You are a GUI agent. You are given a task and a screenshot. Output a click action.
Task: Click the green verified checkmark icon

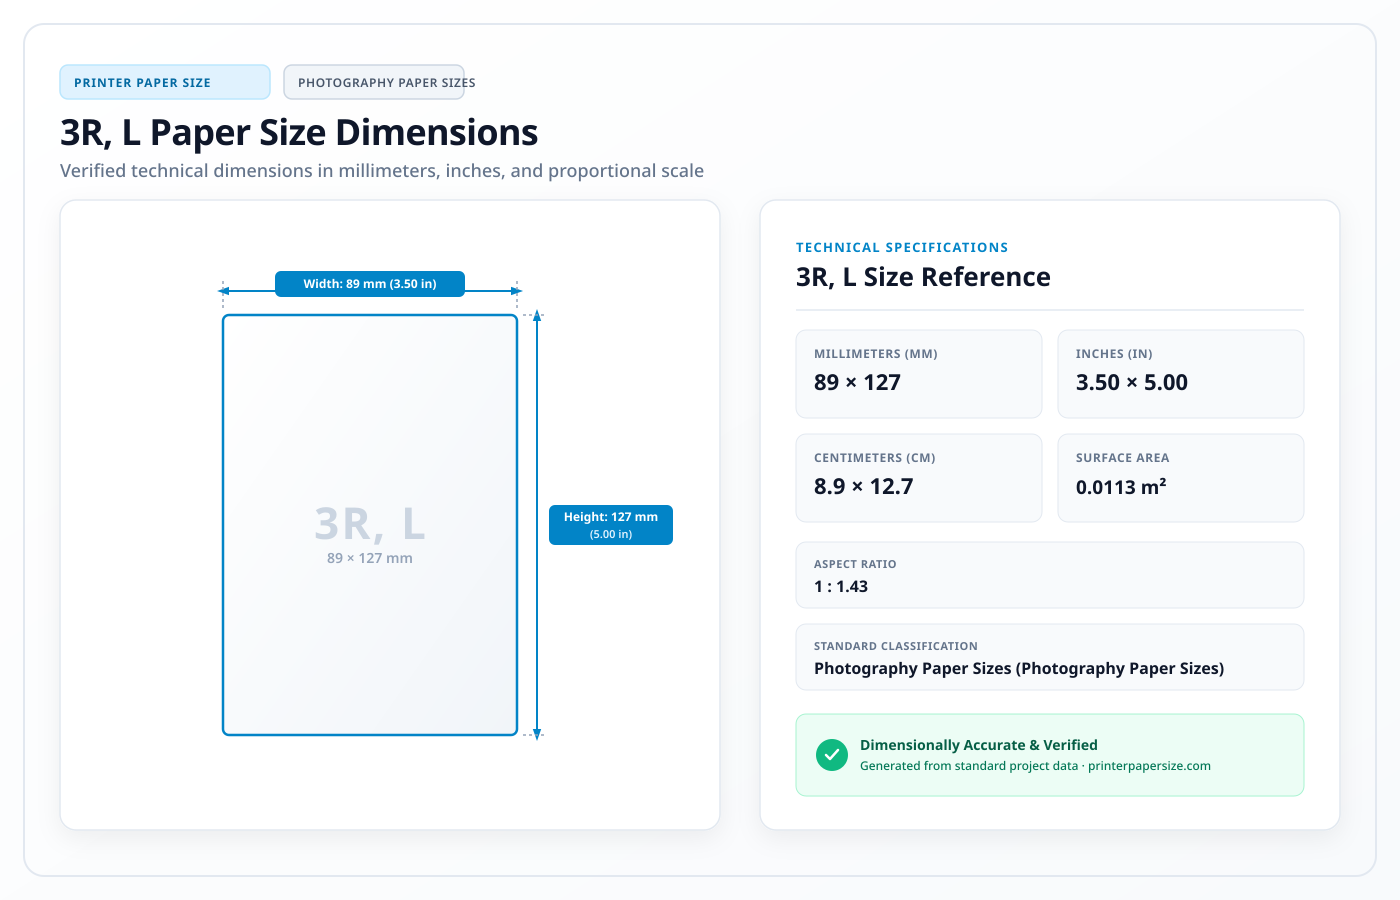(832, 755)
